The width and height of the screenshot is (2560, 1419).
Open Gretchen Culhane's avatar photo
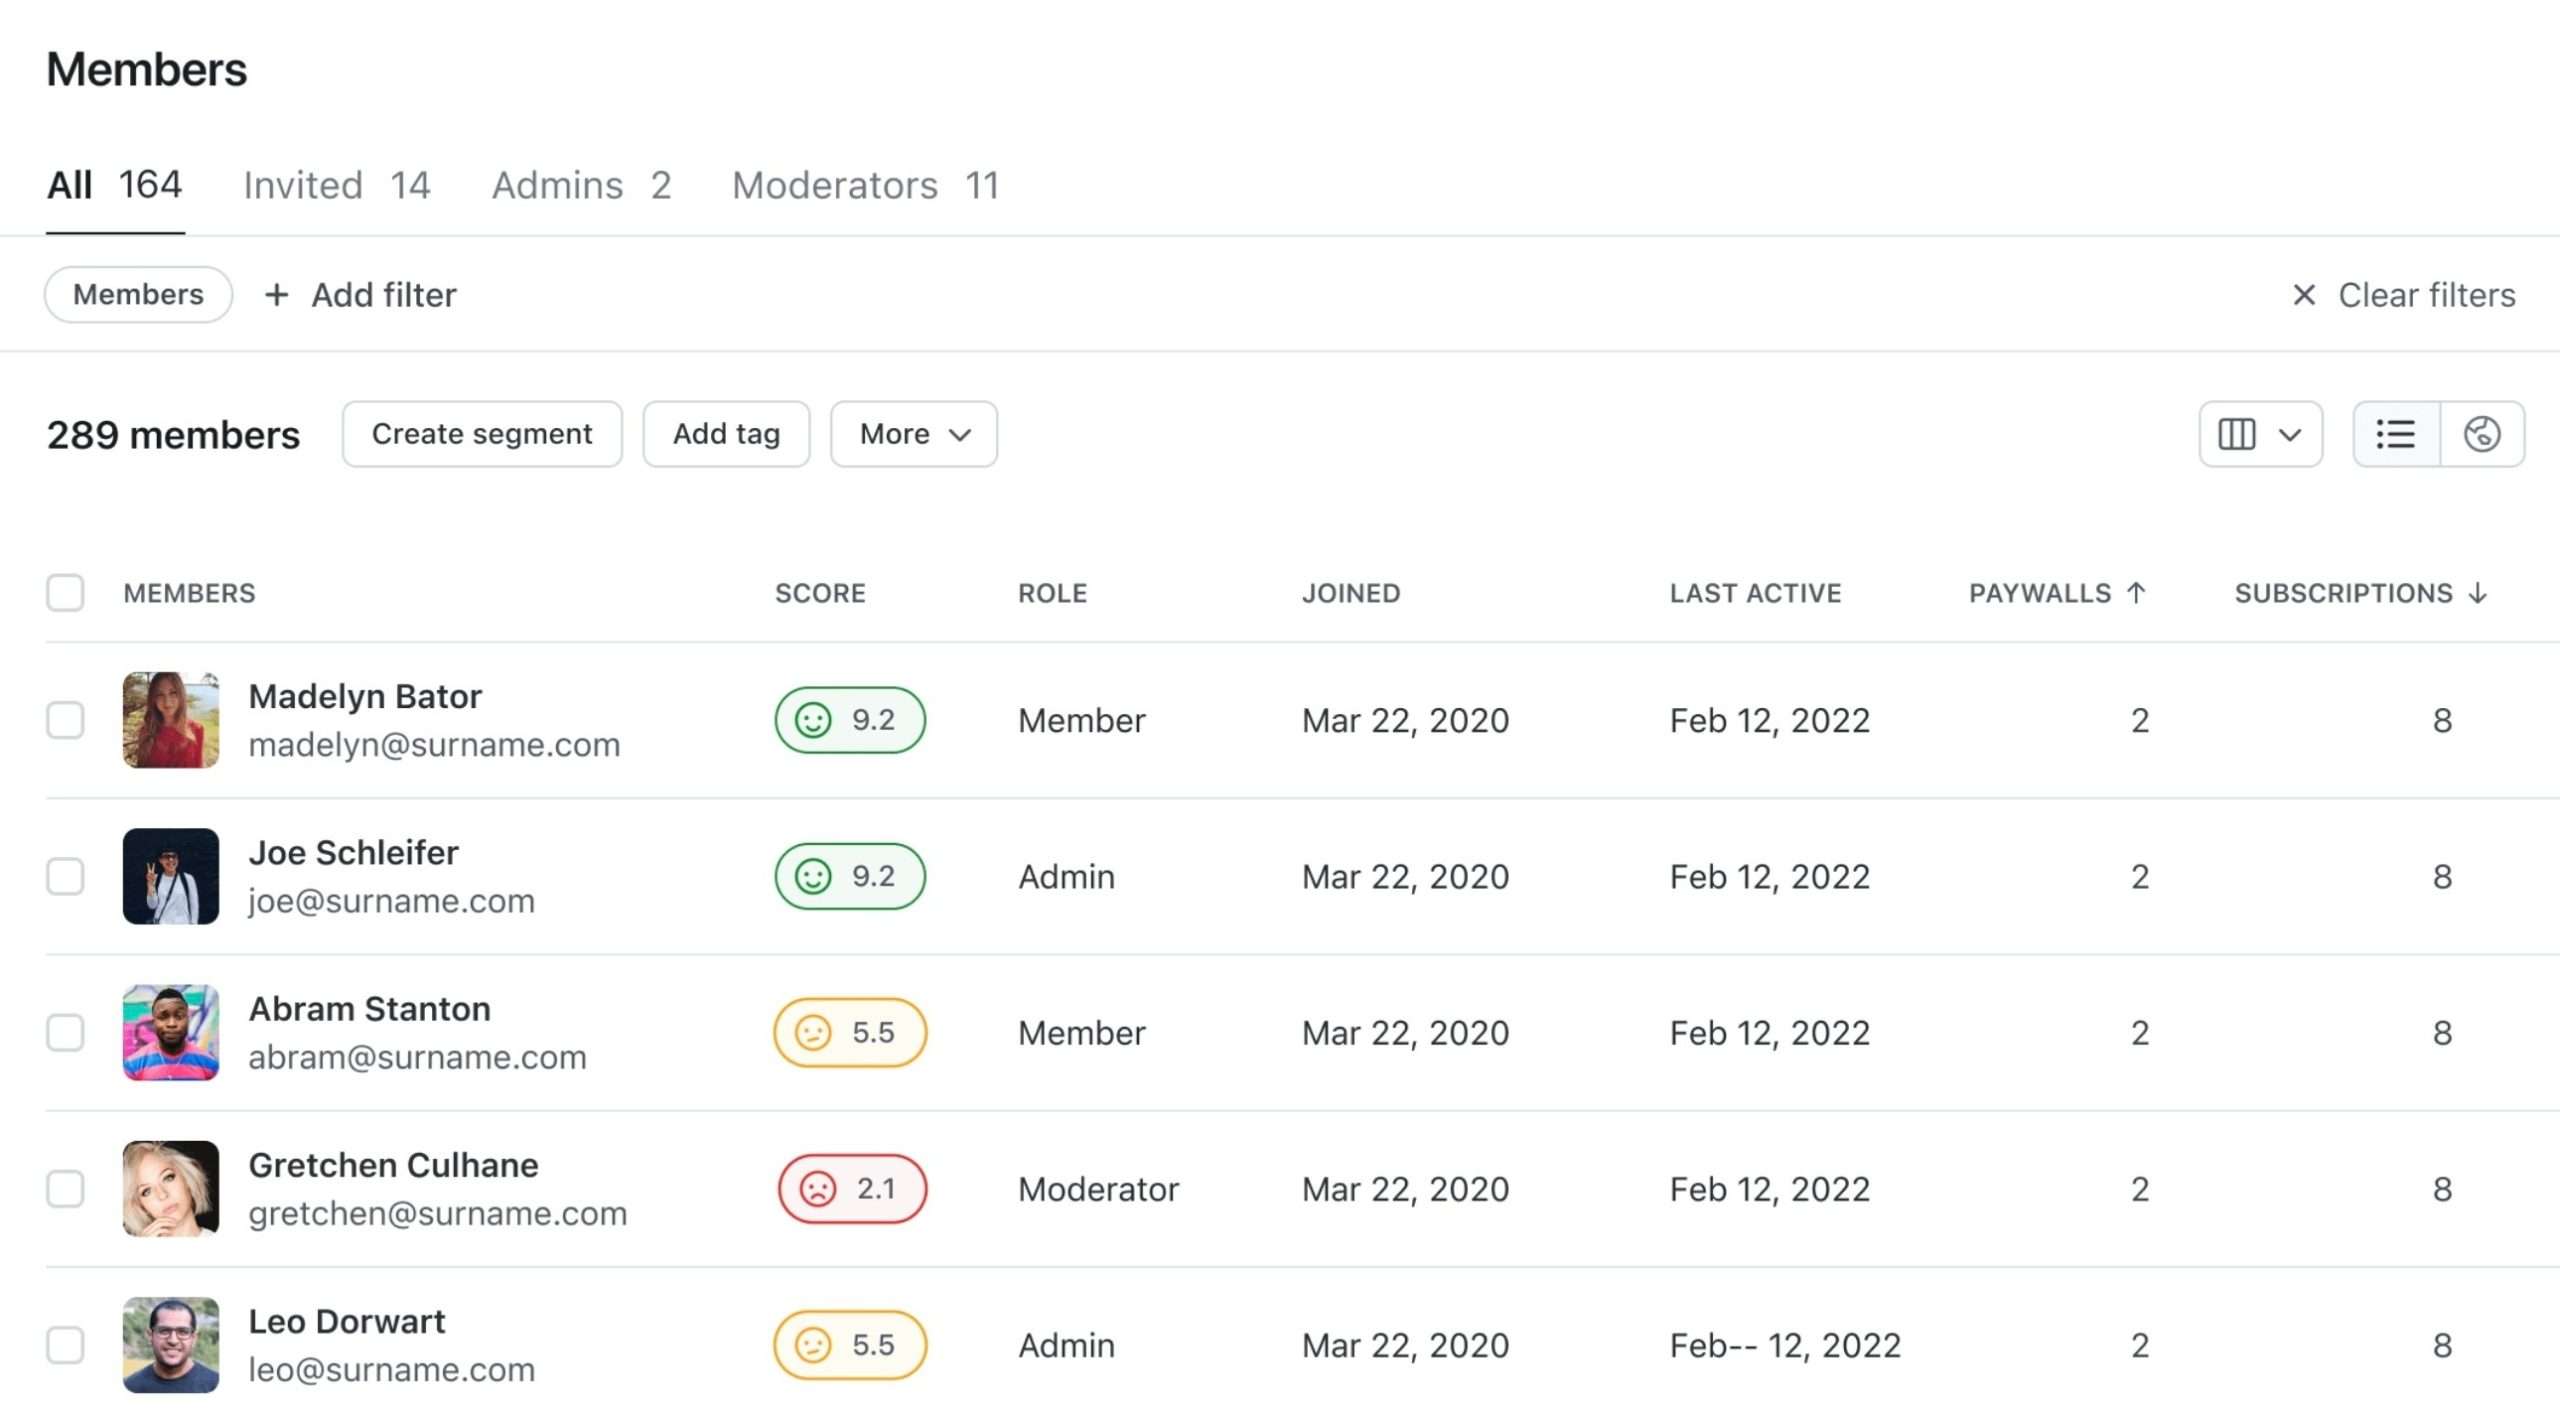point(171,1188)
